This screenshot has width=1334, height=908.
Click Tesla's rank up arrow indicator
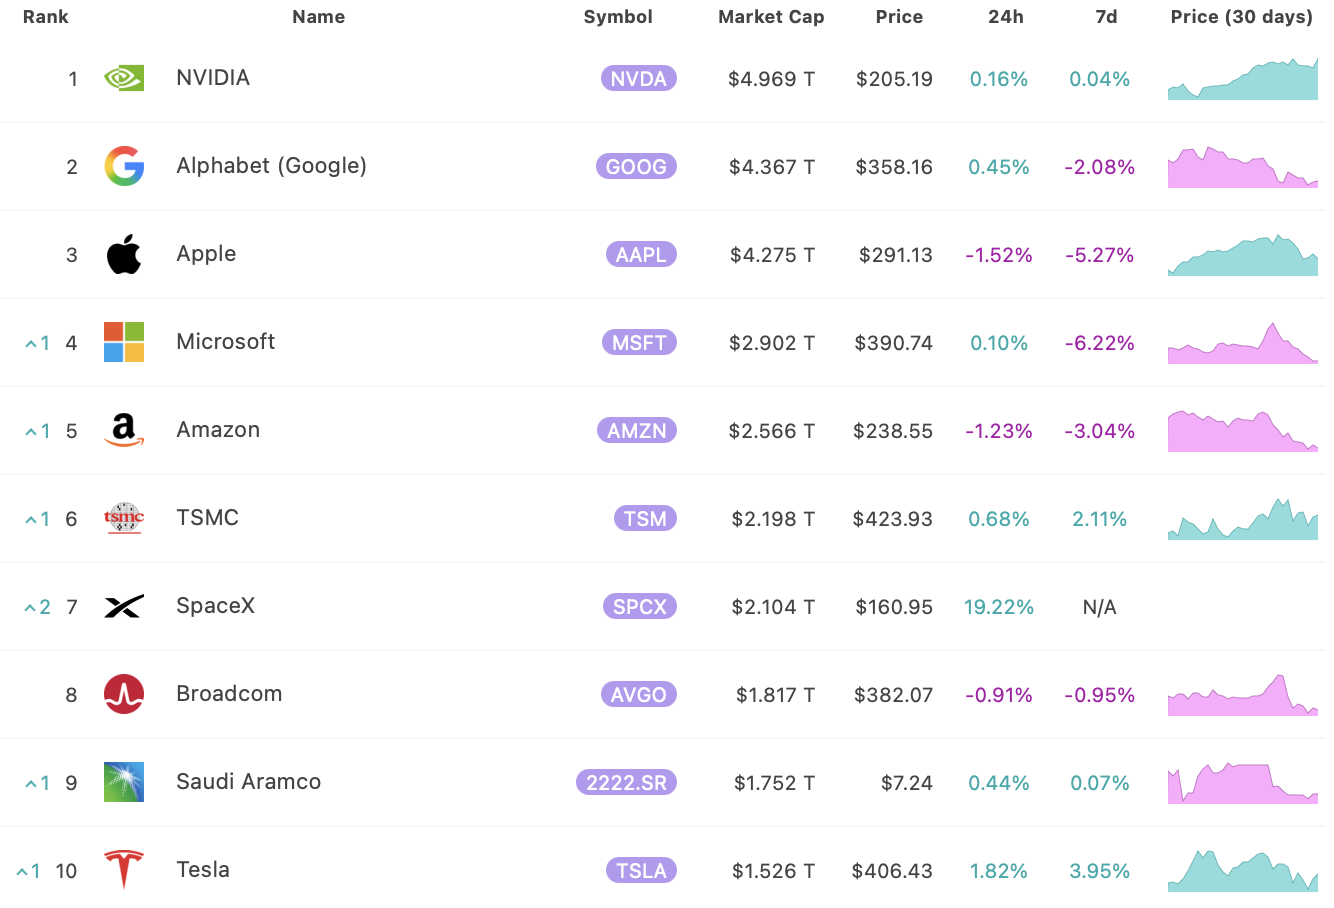click(x=29, y=871)
